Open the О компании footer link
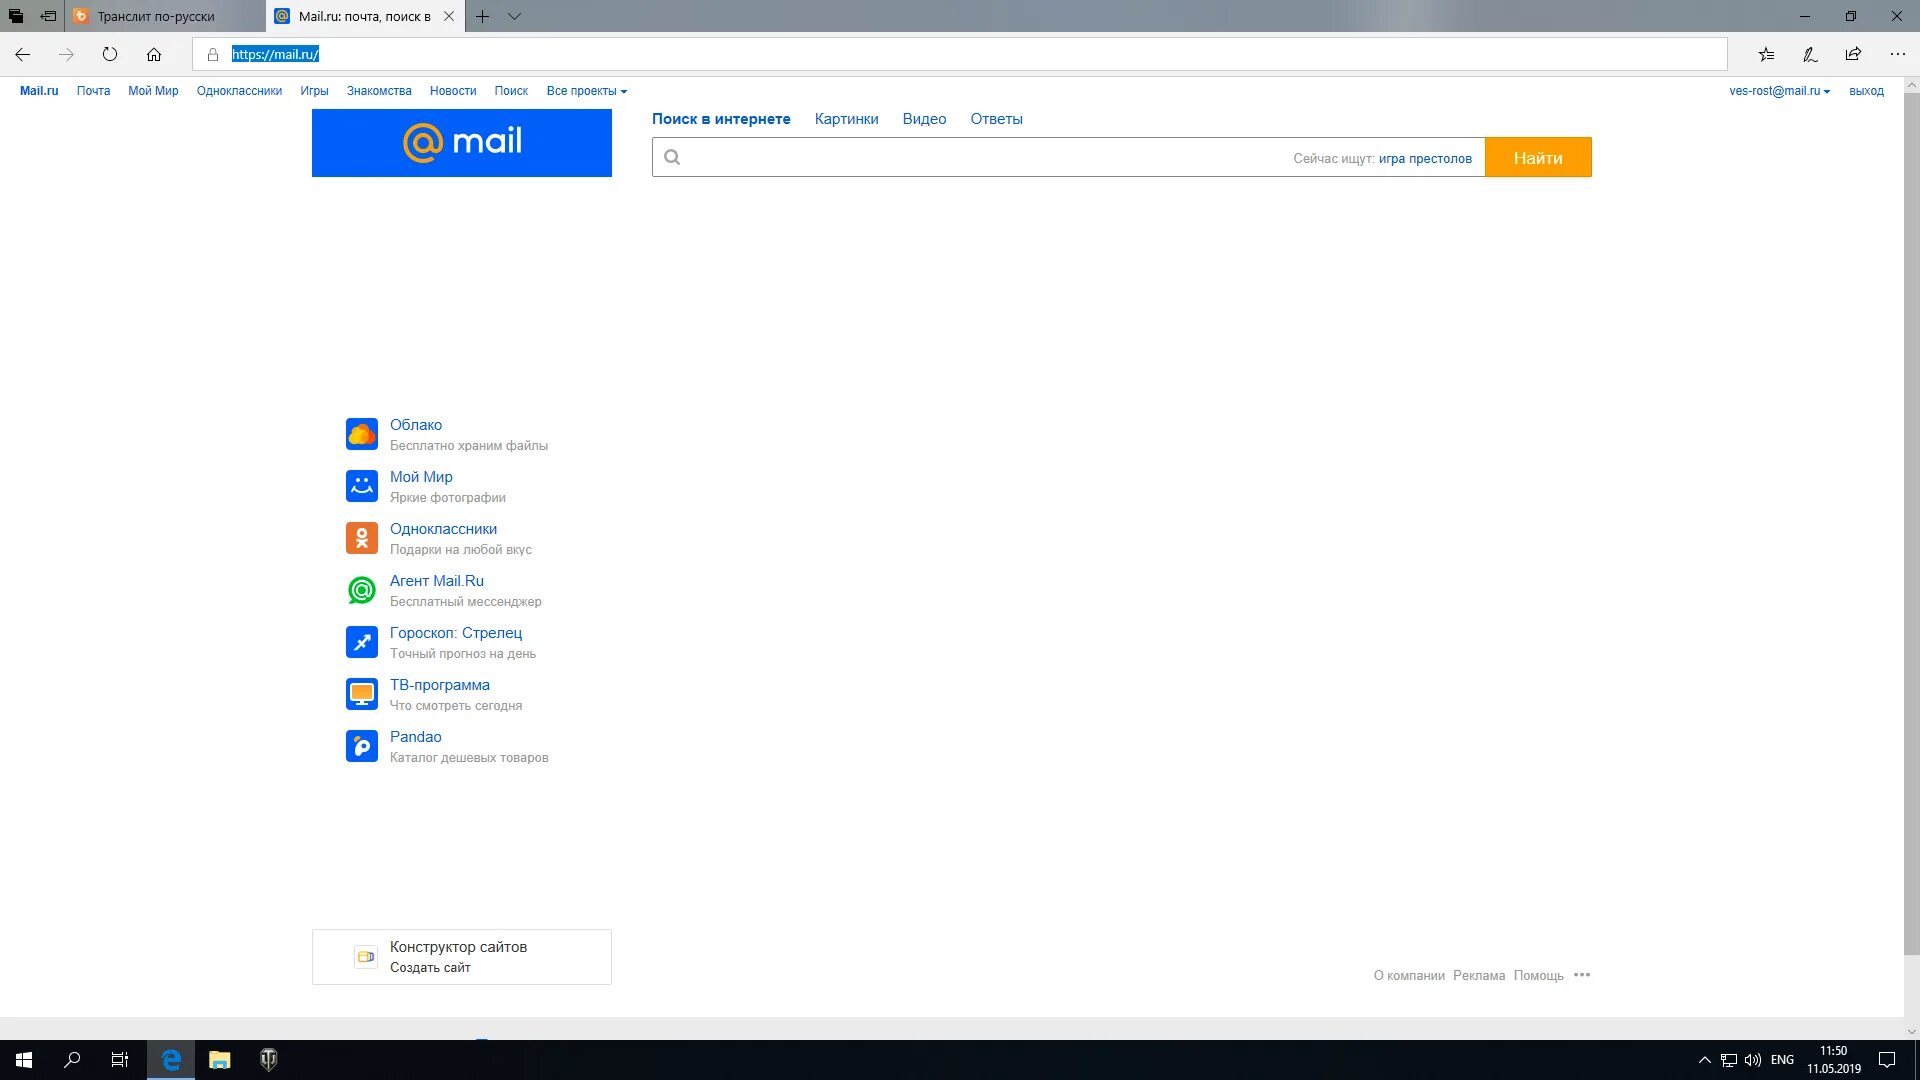This screenshot has width=1920, height=1080. coord(1409,976)
